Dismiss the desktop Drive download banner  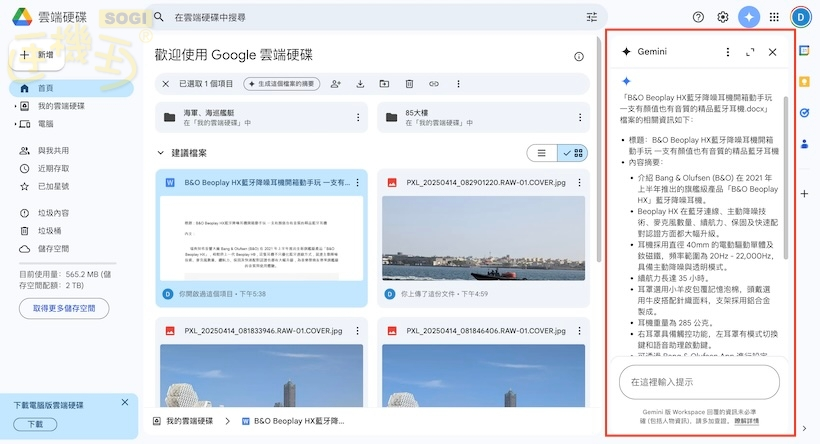[x=124, y=402]
